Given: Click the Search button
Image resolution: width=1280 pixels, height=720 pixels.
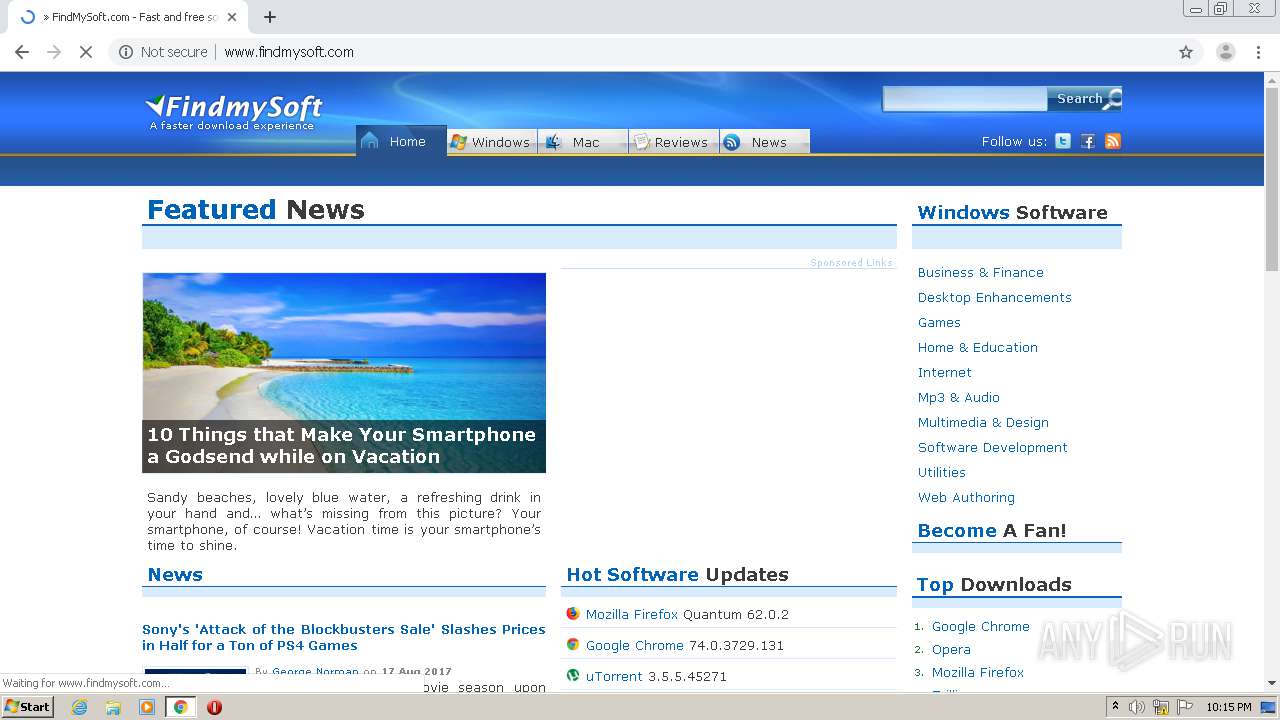Looking at the screenshot, I should point(1085,98).
